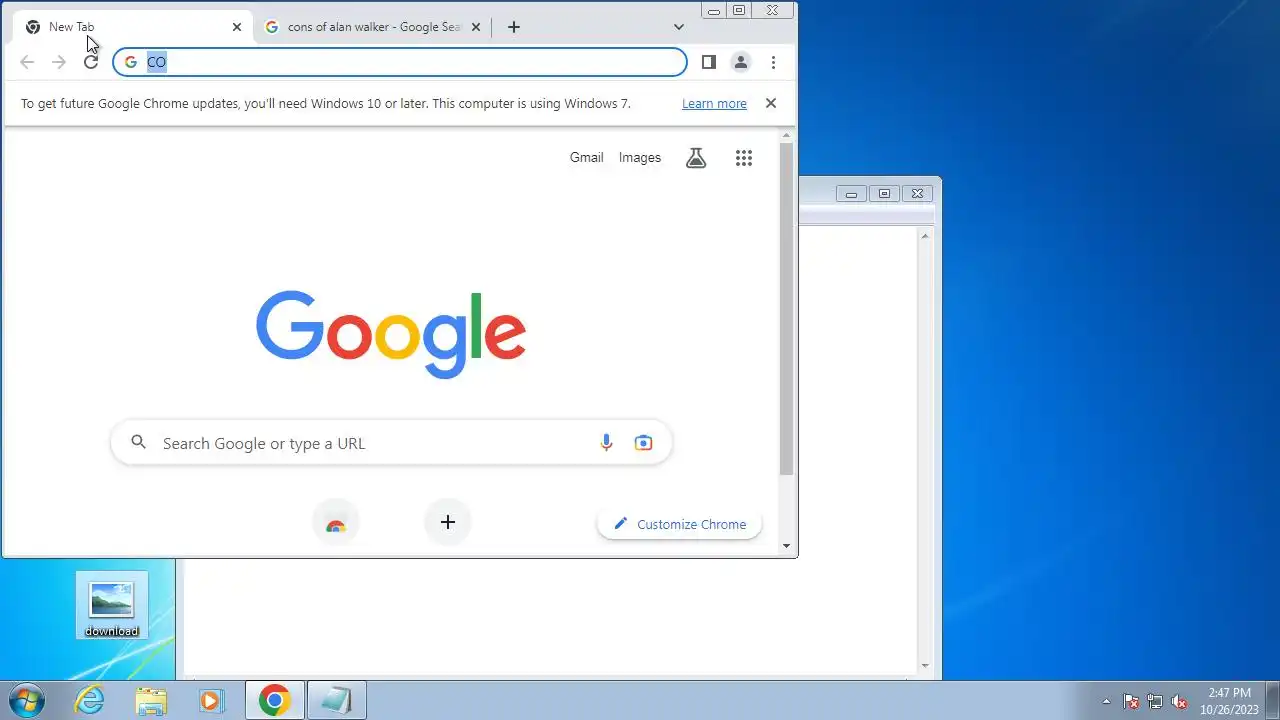Screen dimensions: 1280x720
Task: Open a new tab with plus button
Action: 514,27
